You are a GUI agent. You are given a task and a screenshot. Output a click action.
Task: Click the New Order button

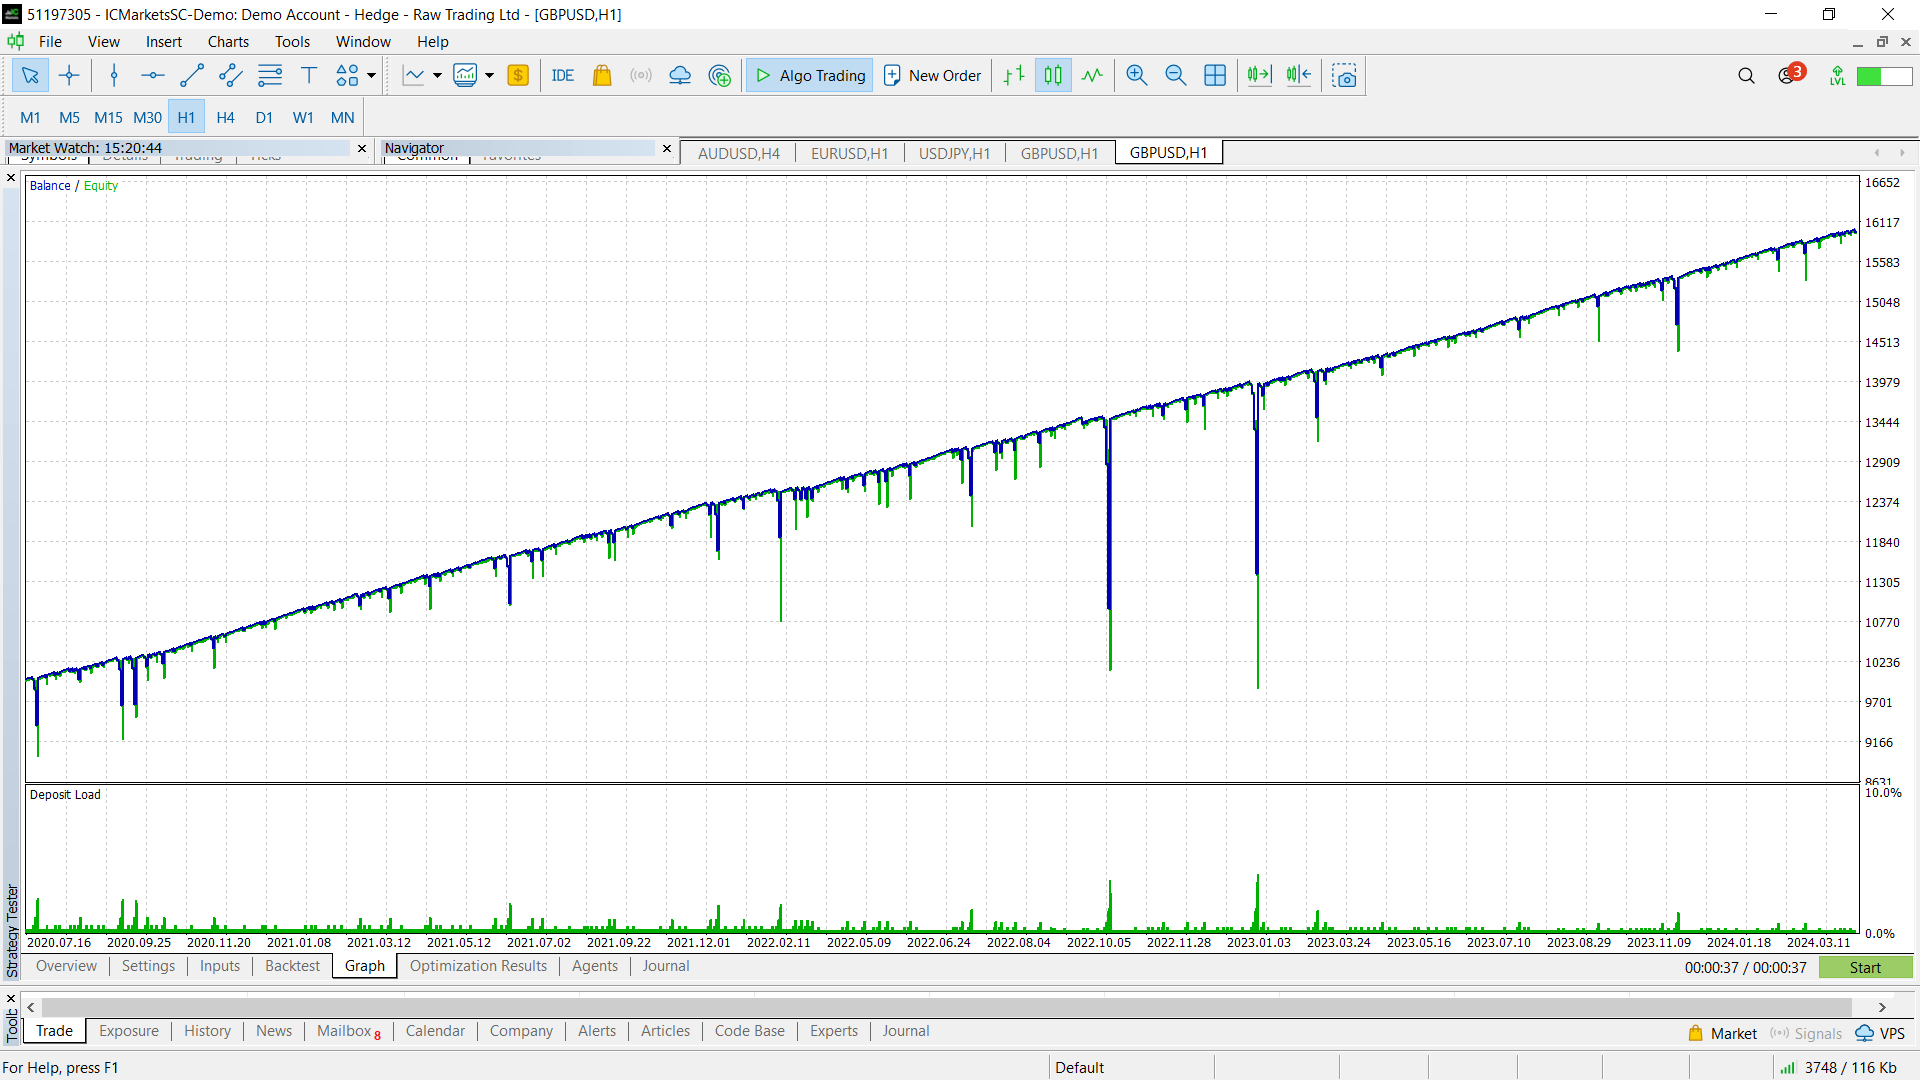(x=931, y=75)
